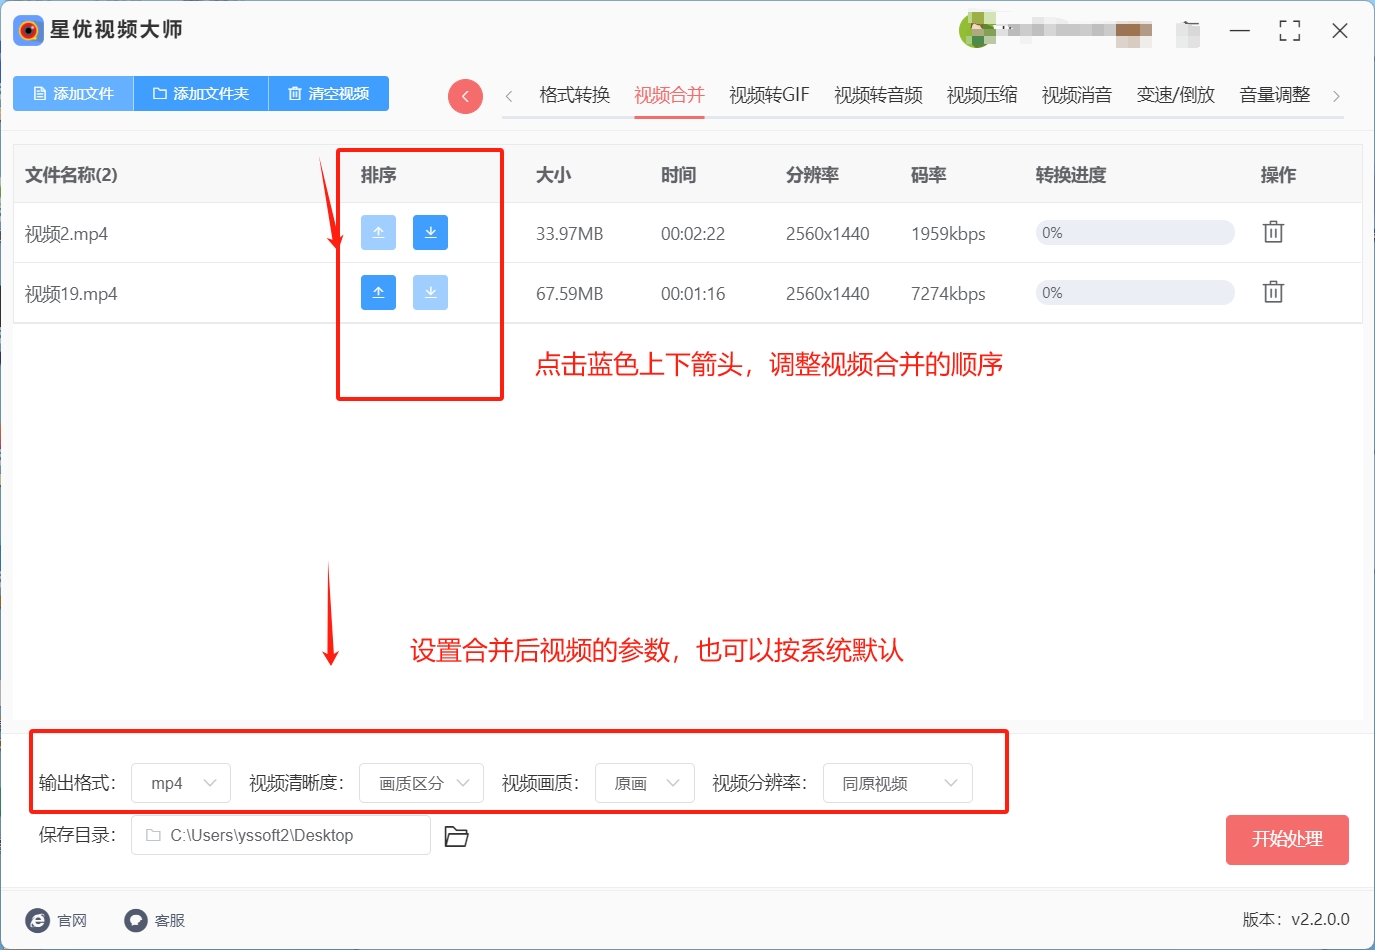1375x950 pixels.
Task: Expand 视频清晰度 画质区分 dropdown
Action: (x=421, y=783)
